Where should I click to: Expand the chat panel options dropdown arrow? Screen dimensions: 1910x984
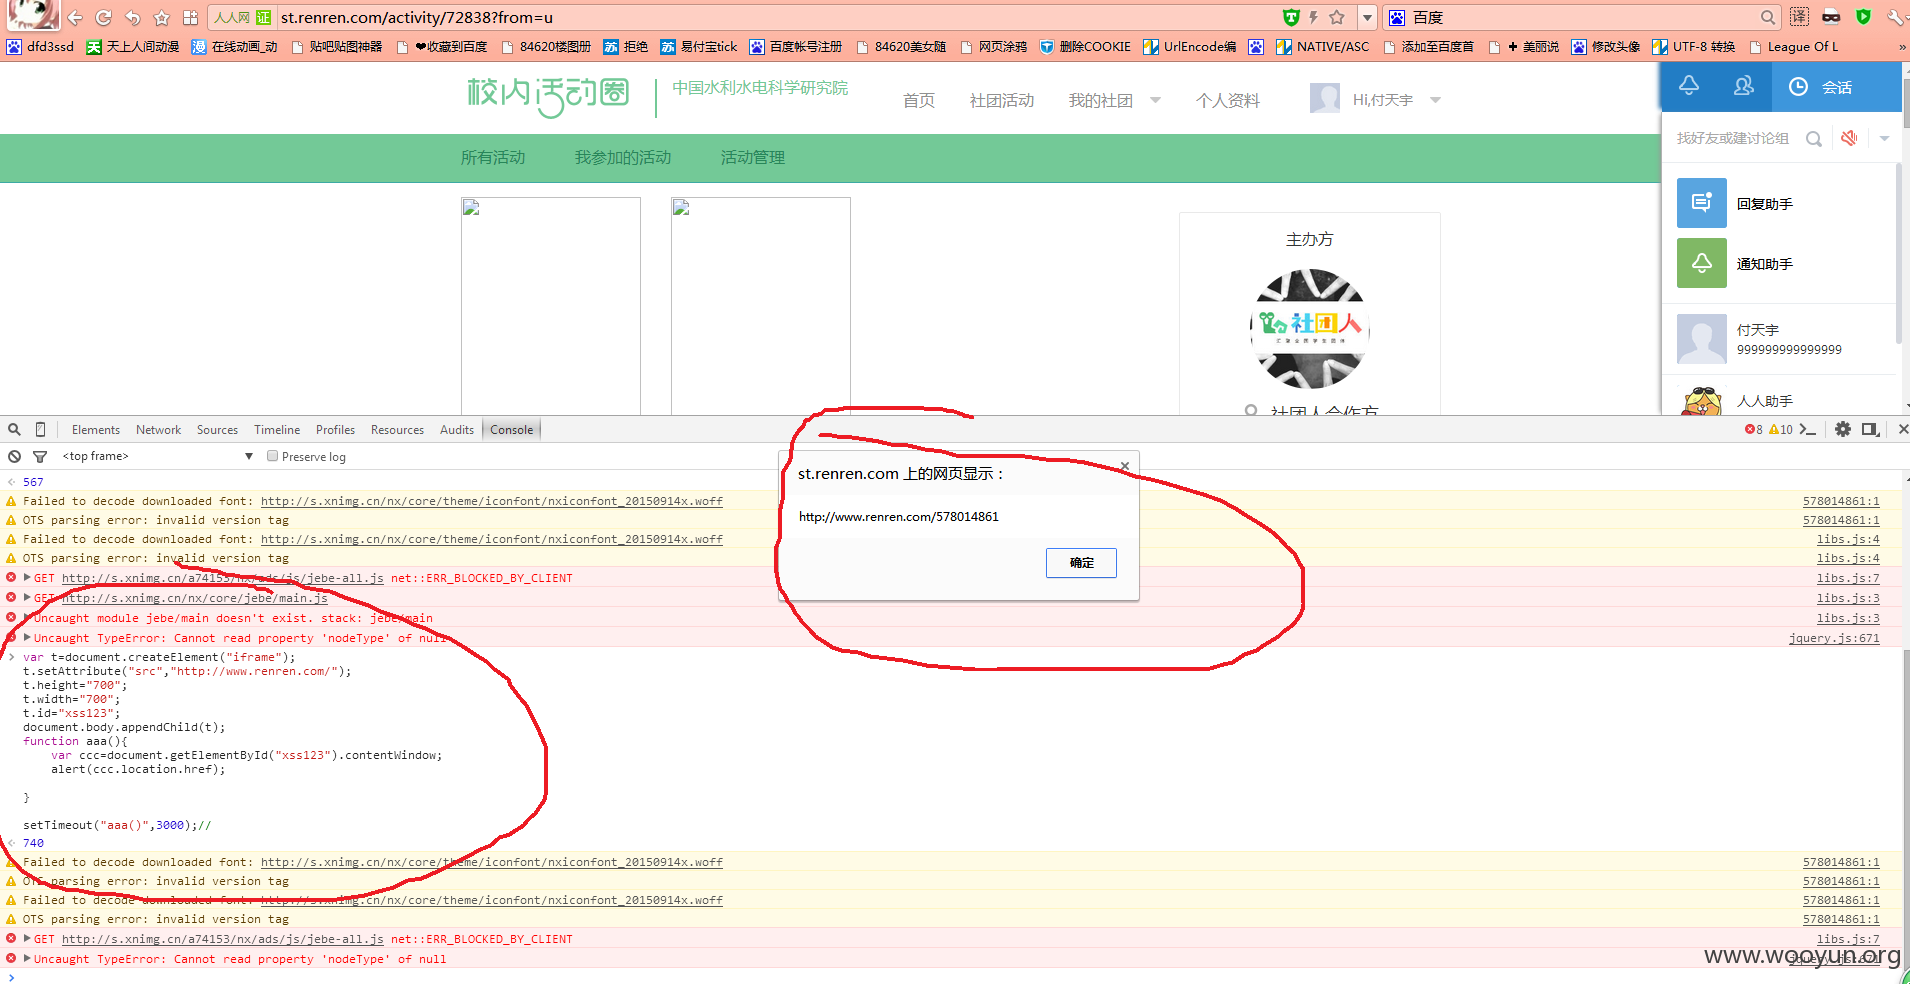[1884, 138]
